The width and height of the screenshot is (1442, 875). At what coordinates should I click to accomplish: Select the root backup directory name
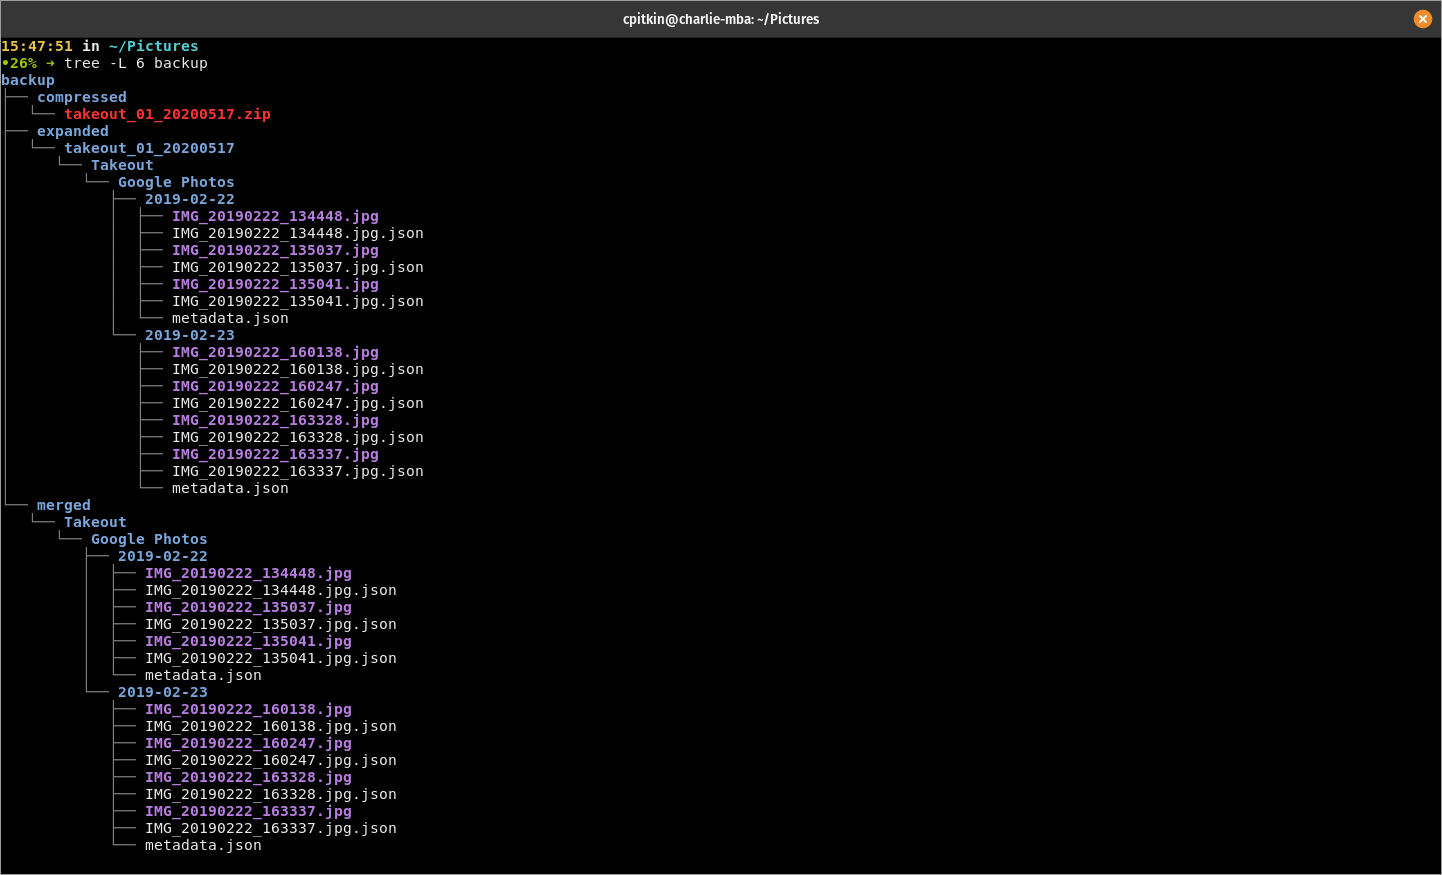pyautogui.click(x=28, y=80)
